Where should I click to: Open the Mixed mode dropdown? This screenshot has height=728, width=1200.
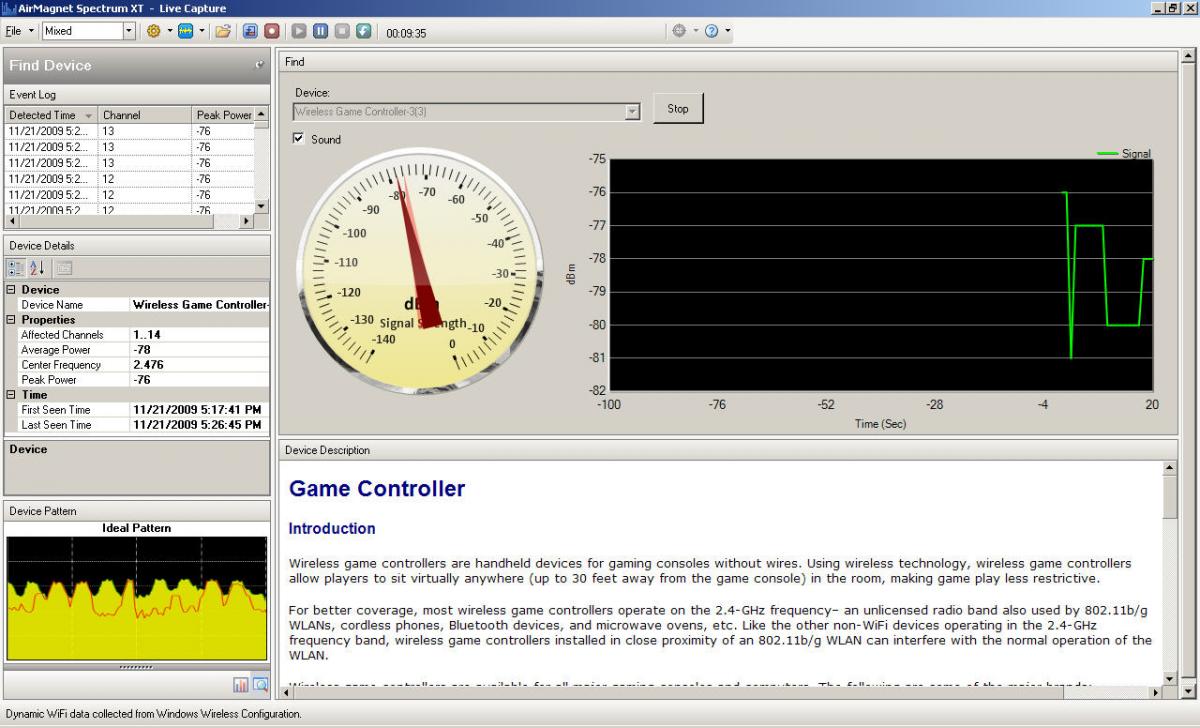128,31
